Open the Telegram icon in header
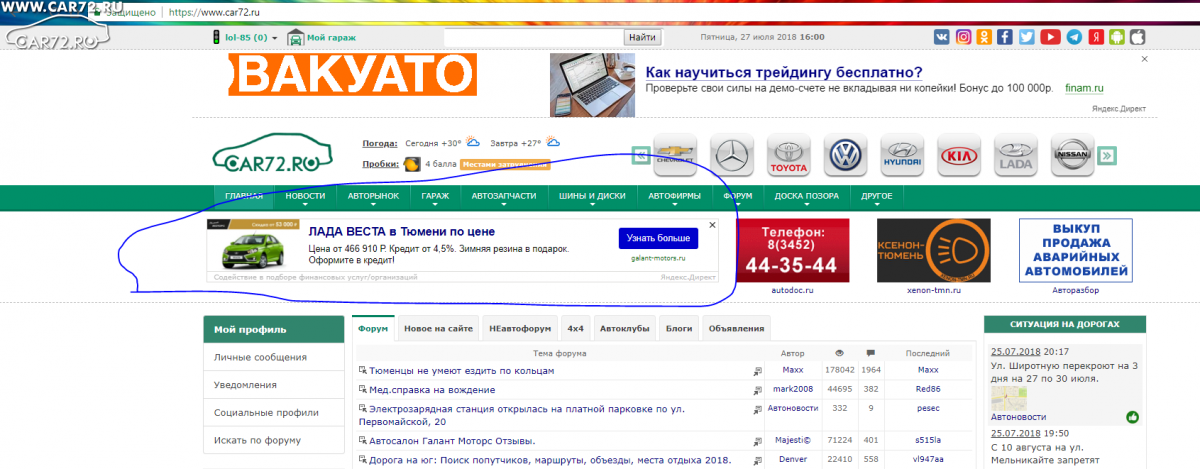This screenshot has width=1200, height=469. coord(1074,37)
